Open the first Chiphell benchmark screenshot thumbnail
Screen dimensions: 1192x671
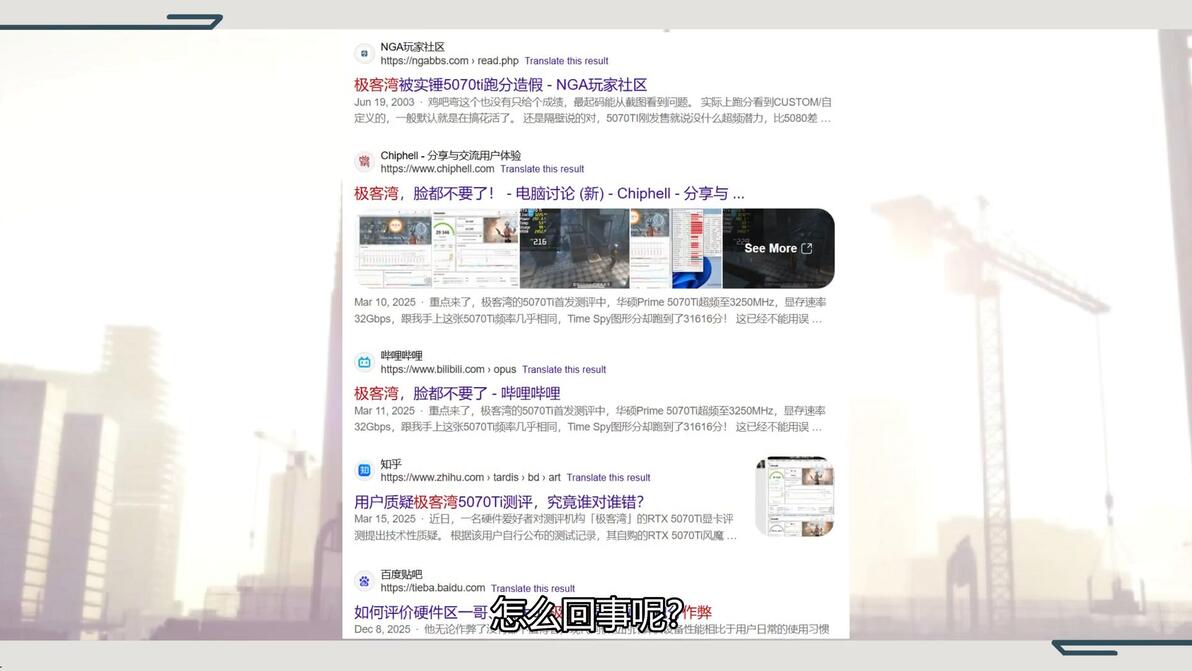393,248
